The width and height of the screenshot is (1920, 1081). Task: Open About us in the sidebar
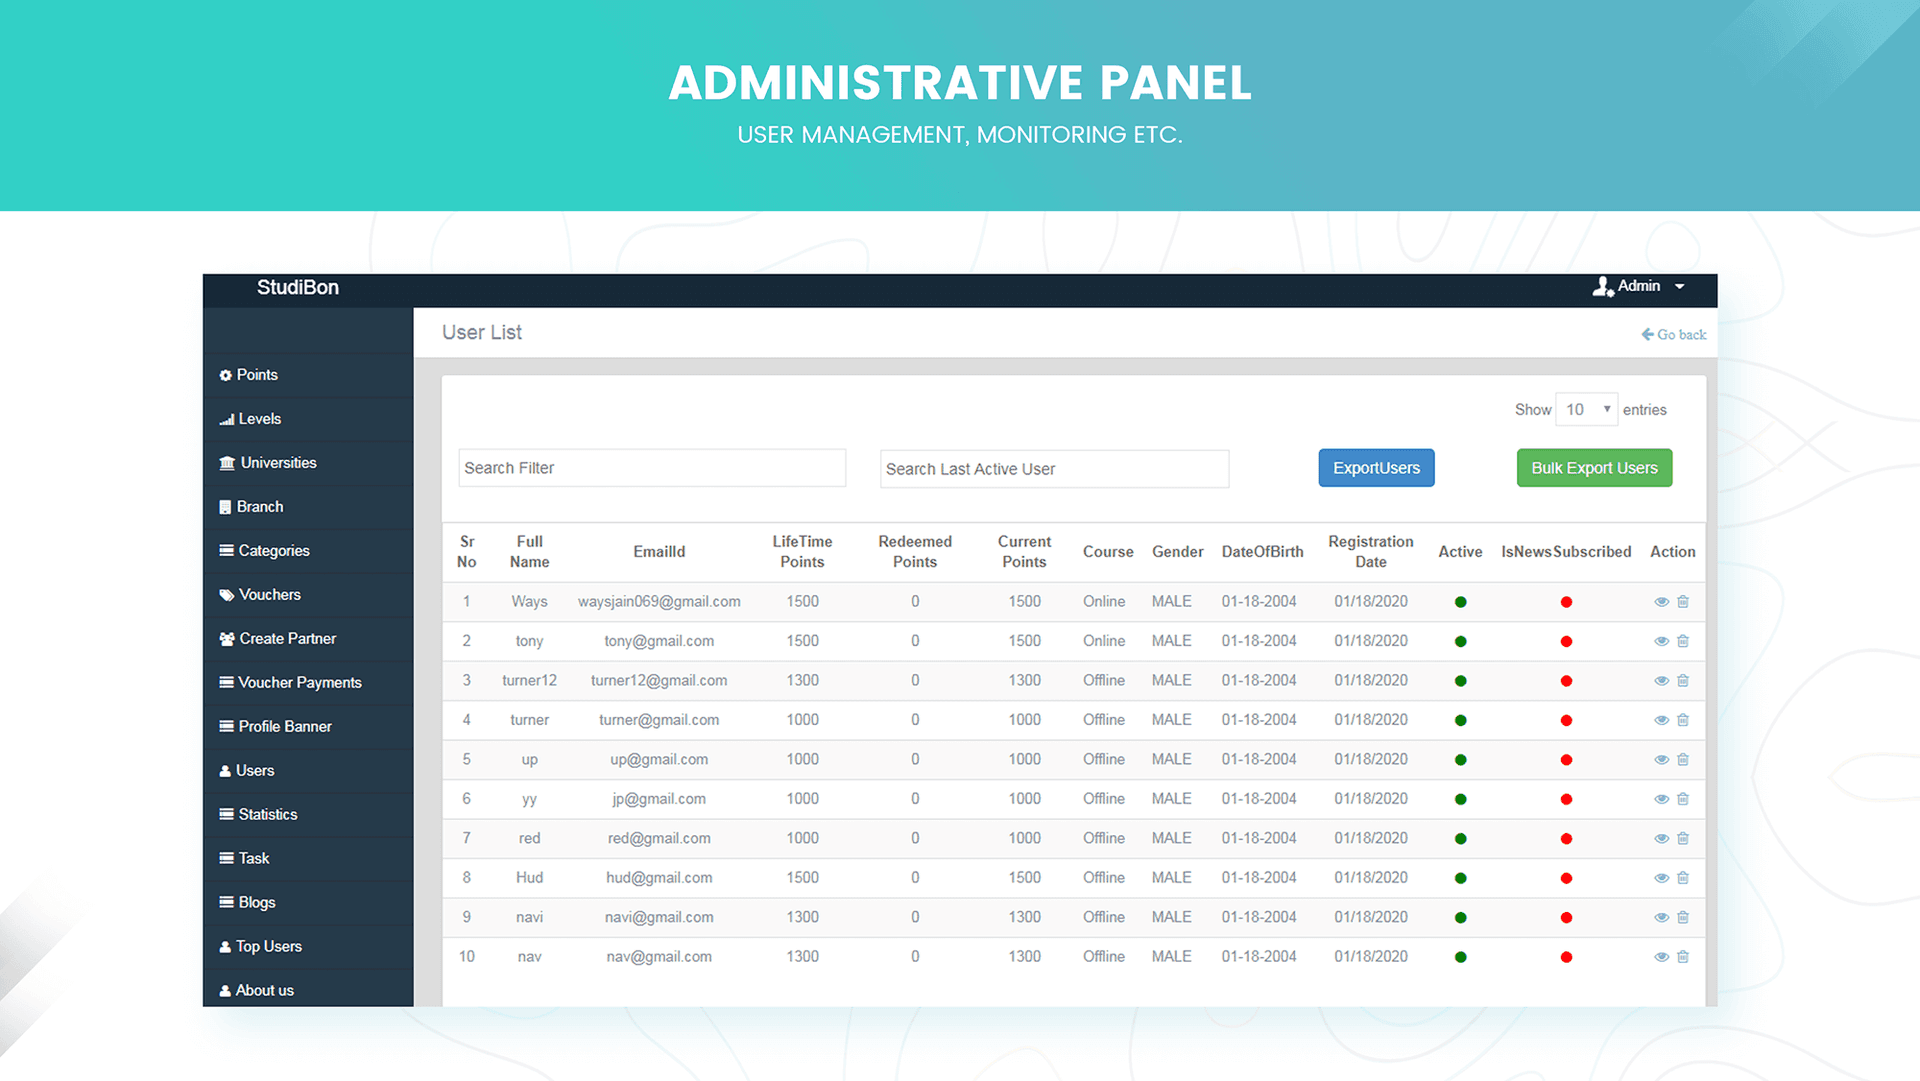coord(308,989)
